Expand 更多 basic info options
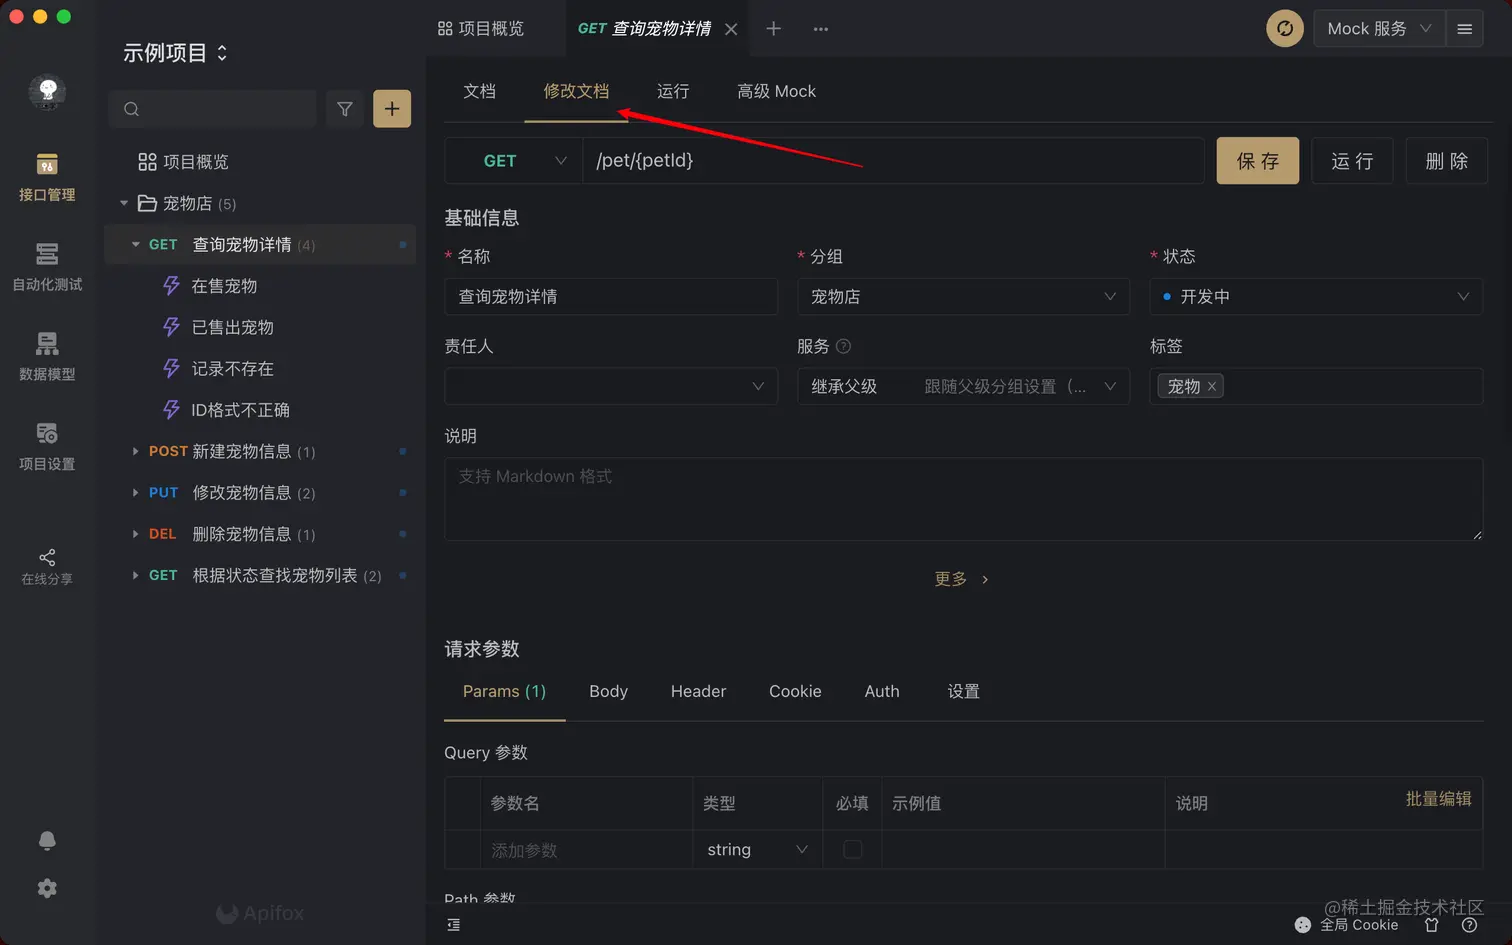1512x945 pixels. [961, 579]
